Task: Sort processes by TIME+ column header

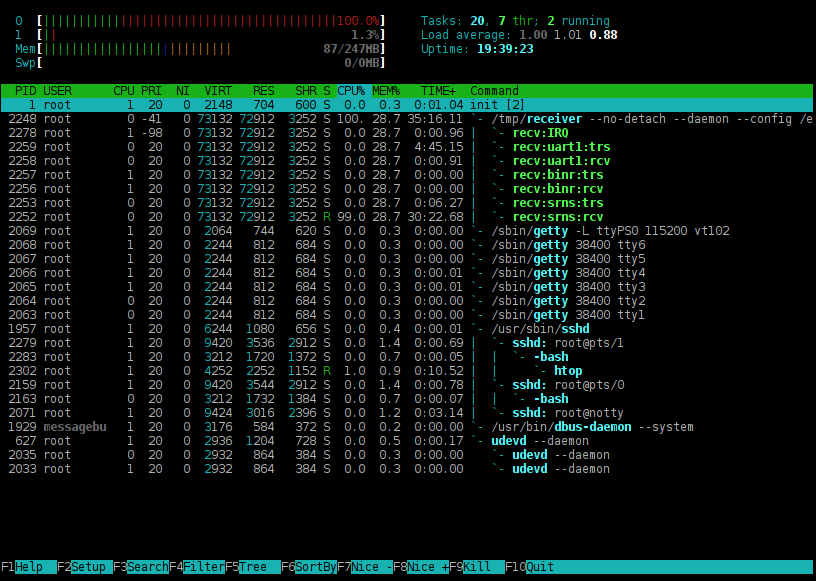Action: [436, 91]
